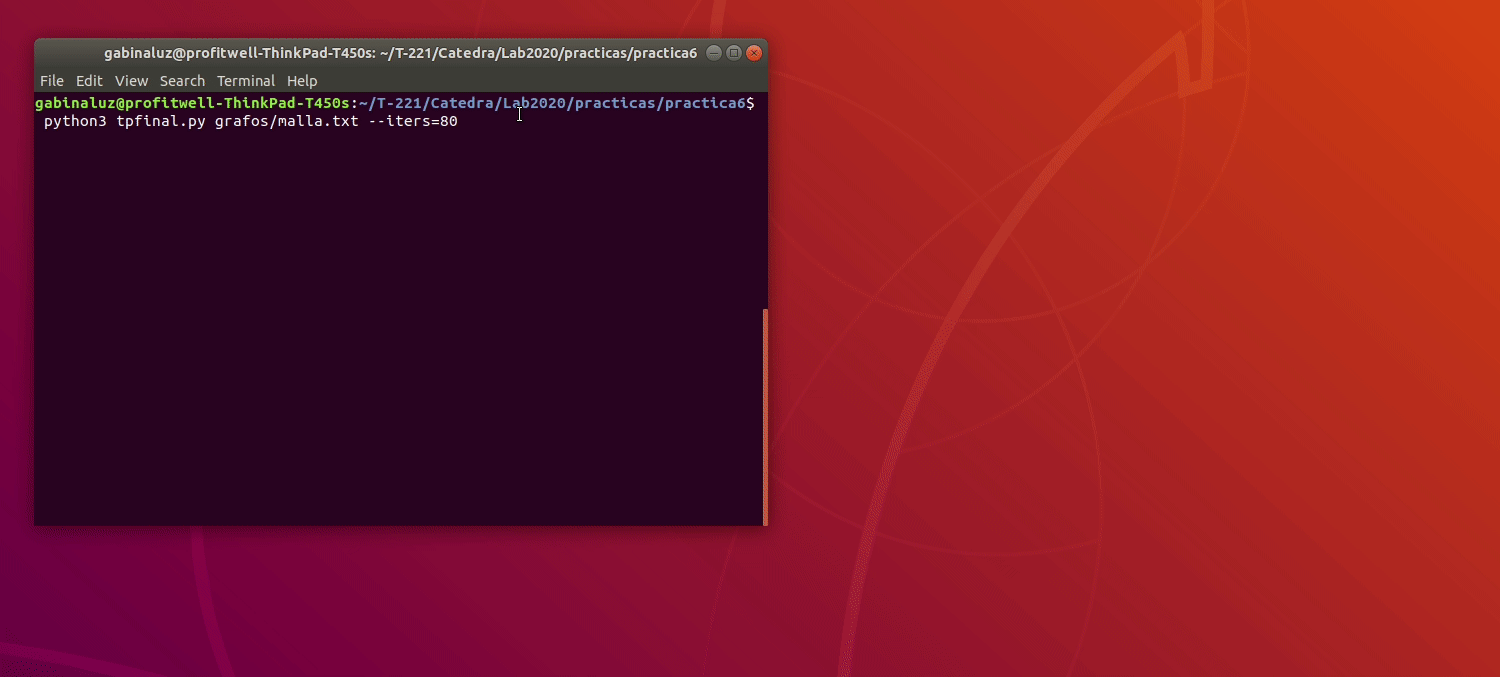1500x677 pixels.
Task: Open the File menu
Action: 52,81
